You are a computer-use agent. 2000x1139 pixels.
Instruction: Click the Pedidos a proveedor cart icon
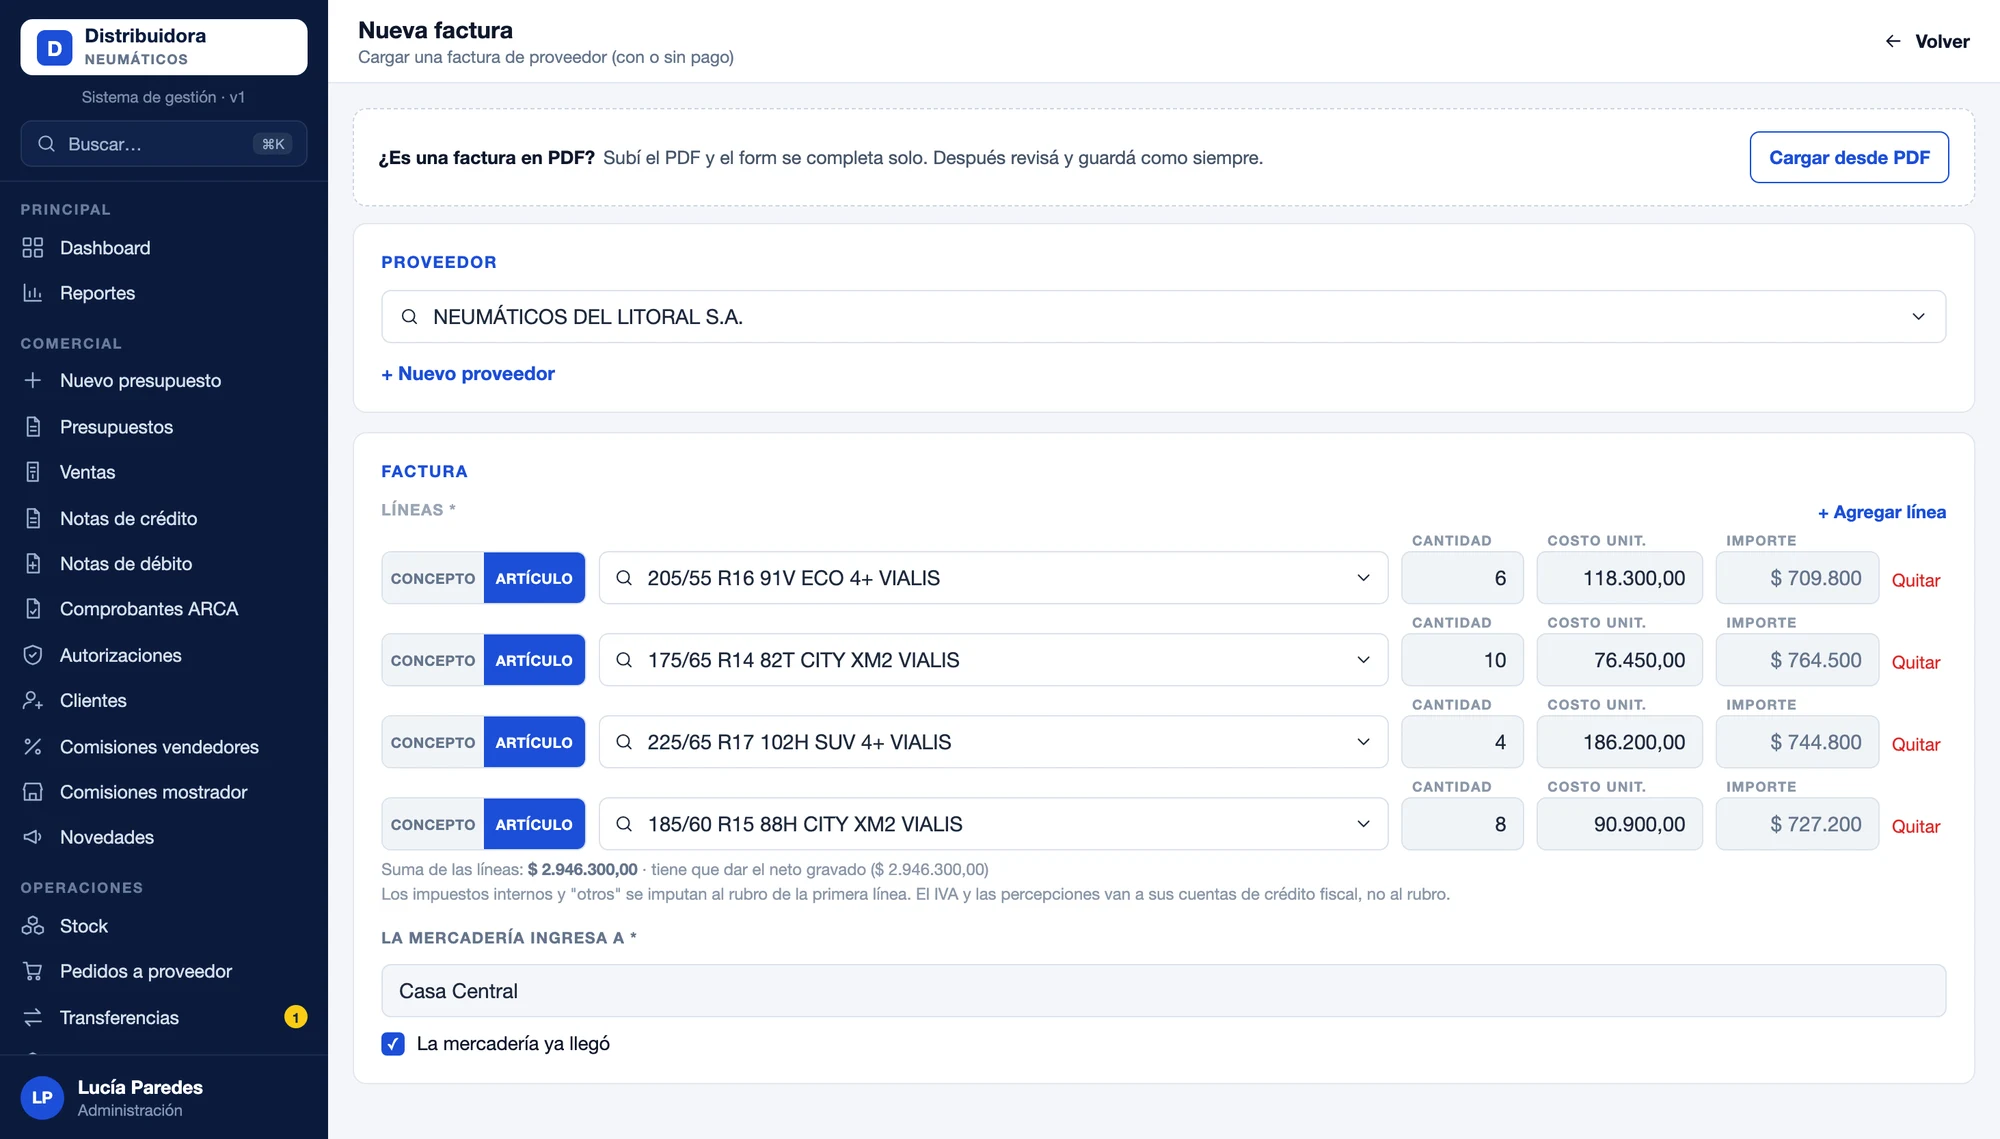point(33,971)
